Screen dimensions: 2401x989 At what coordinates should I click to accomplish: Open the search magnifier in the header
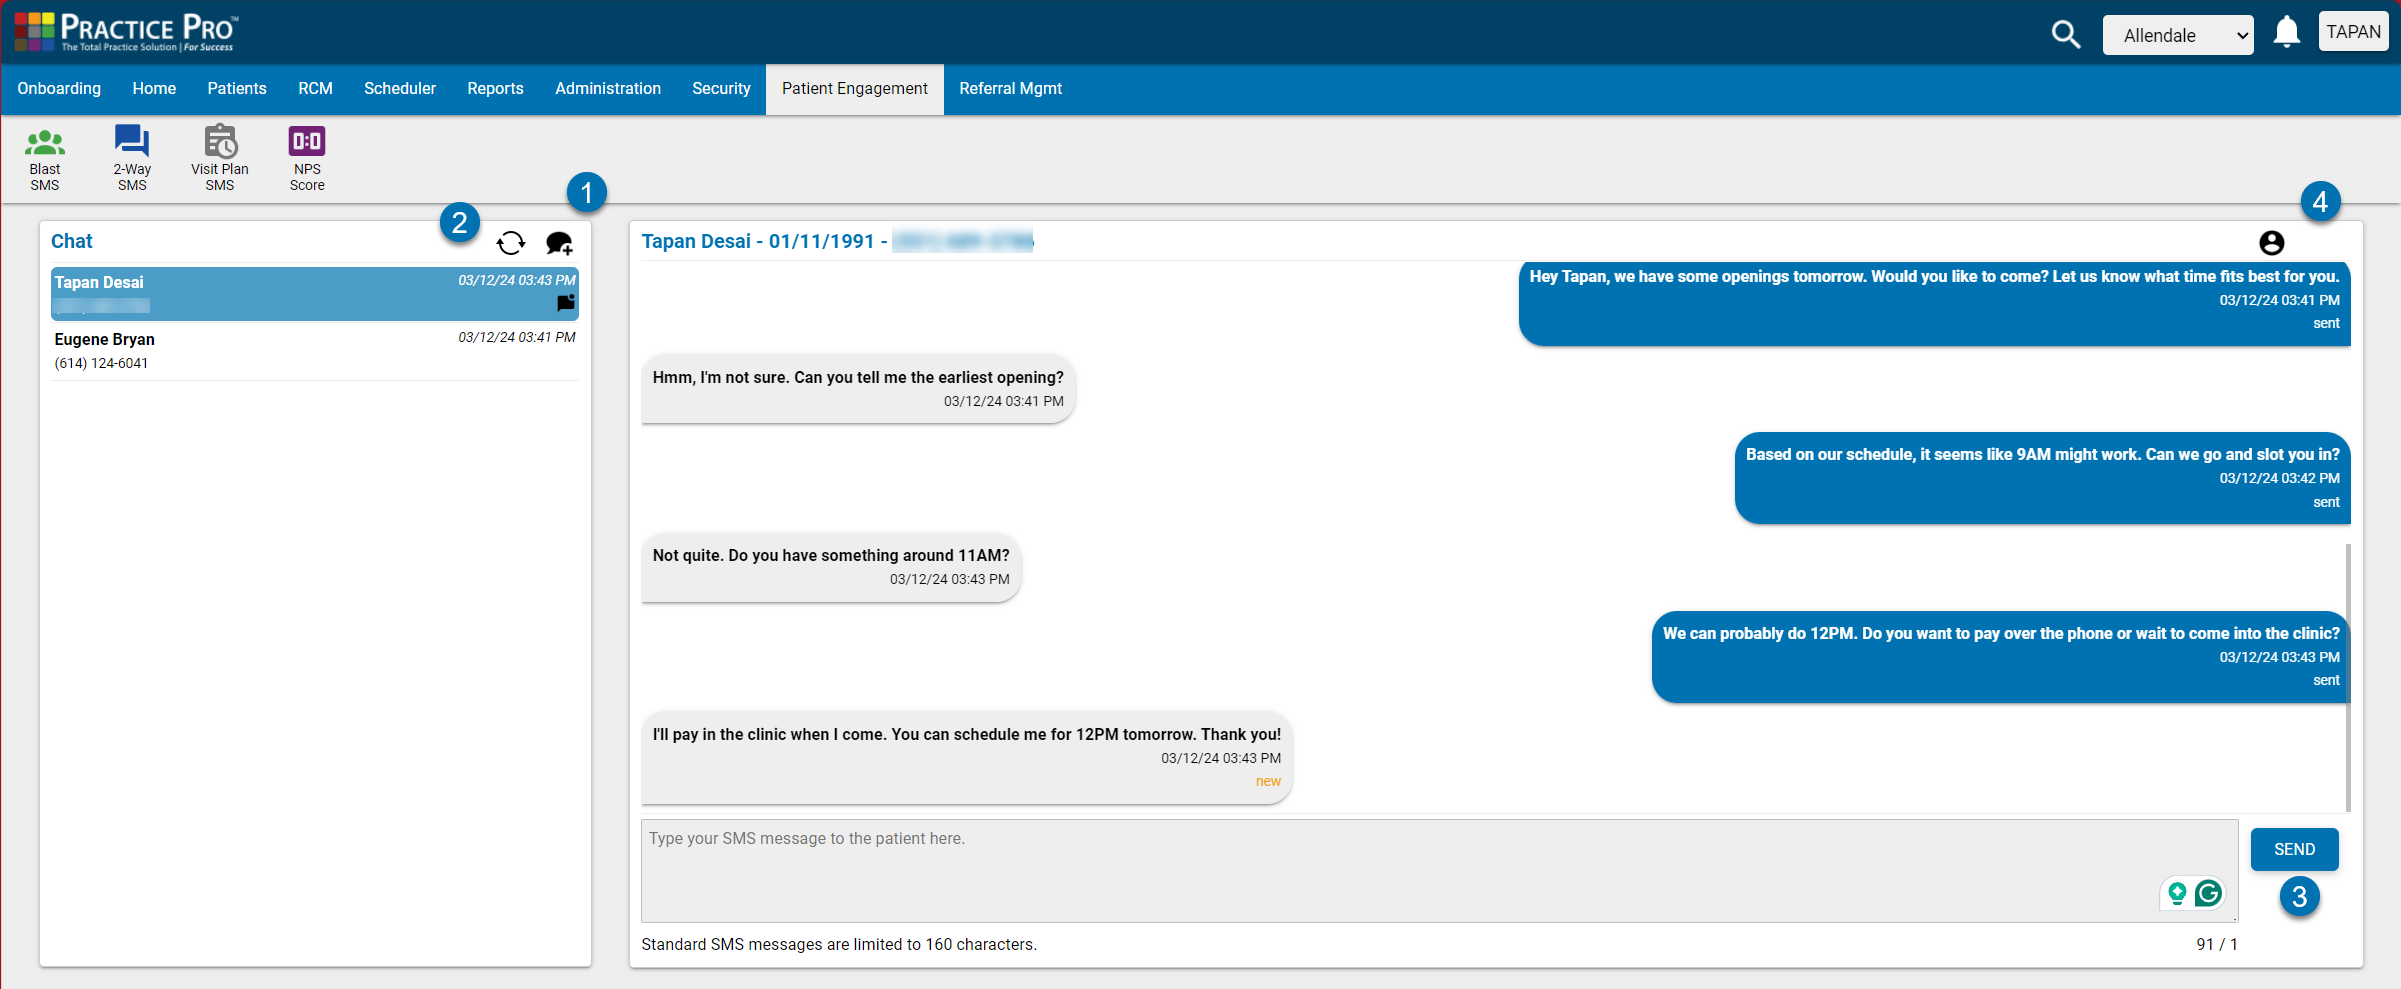tap(2065, 33)
